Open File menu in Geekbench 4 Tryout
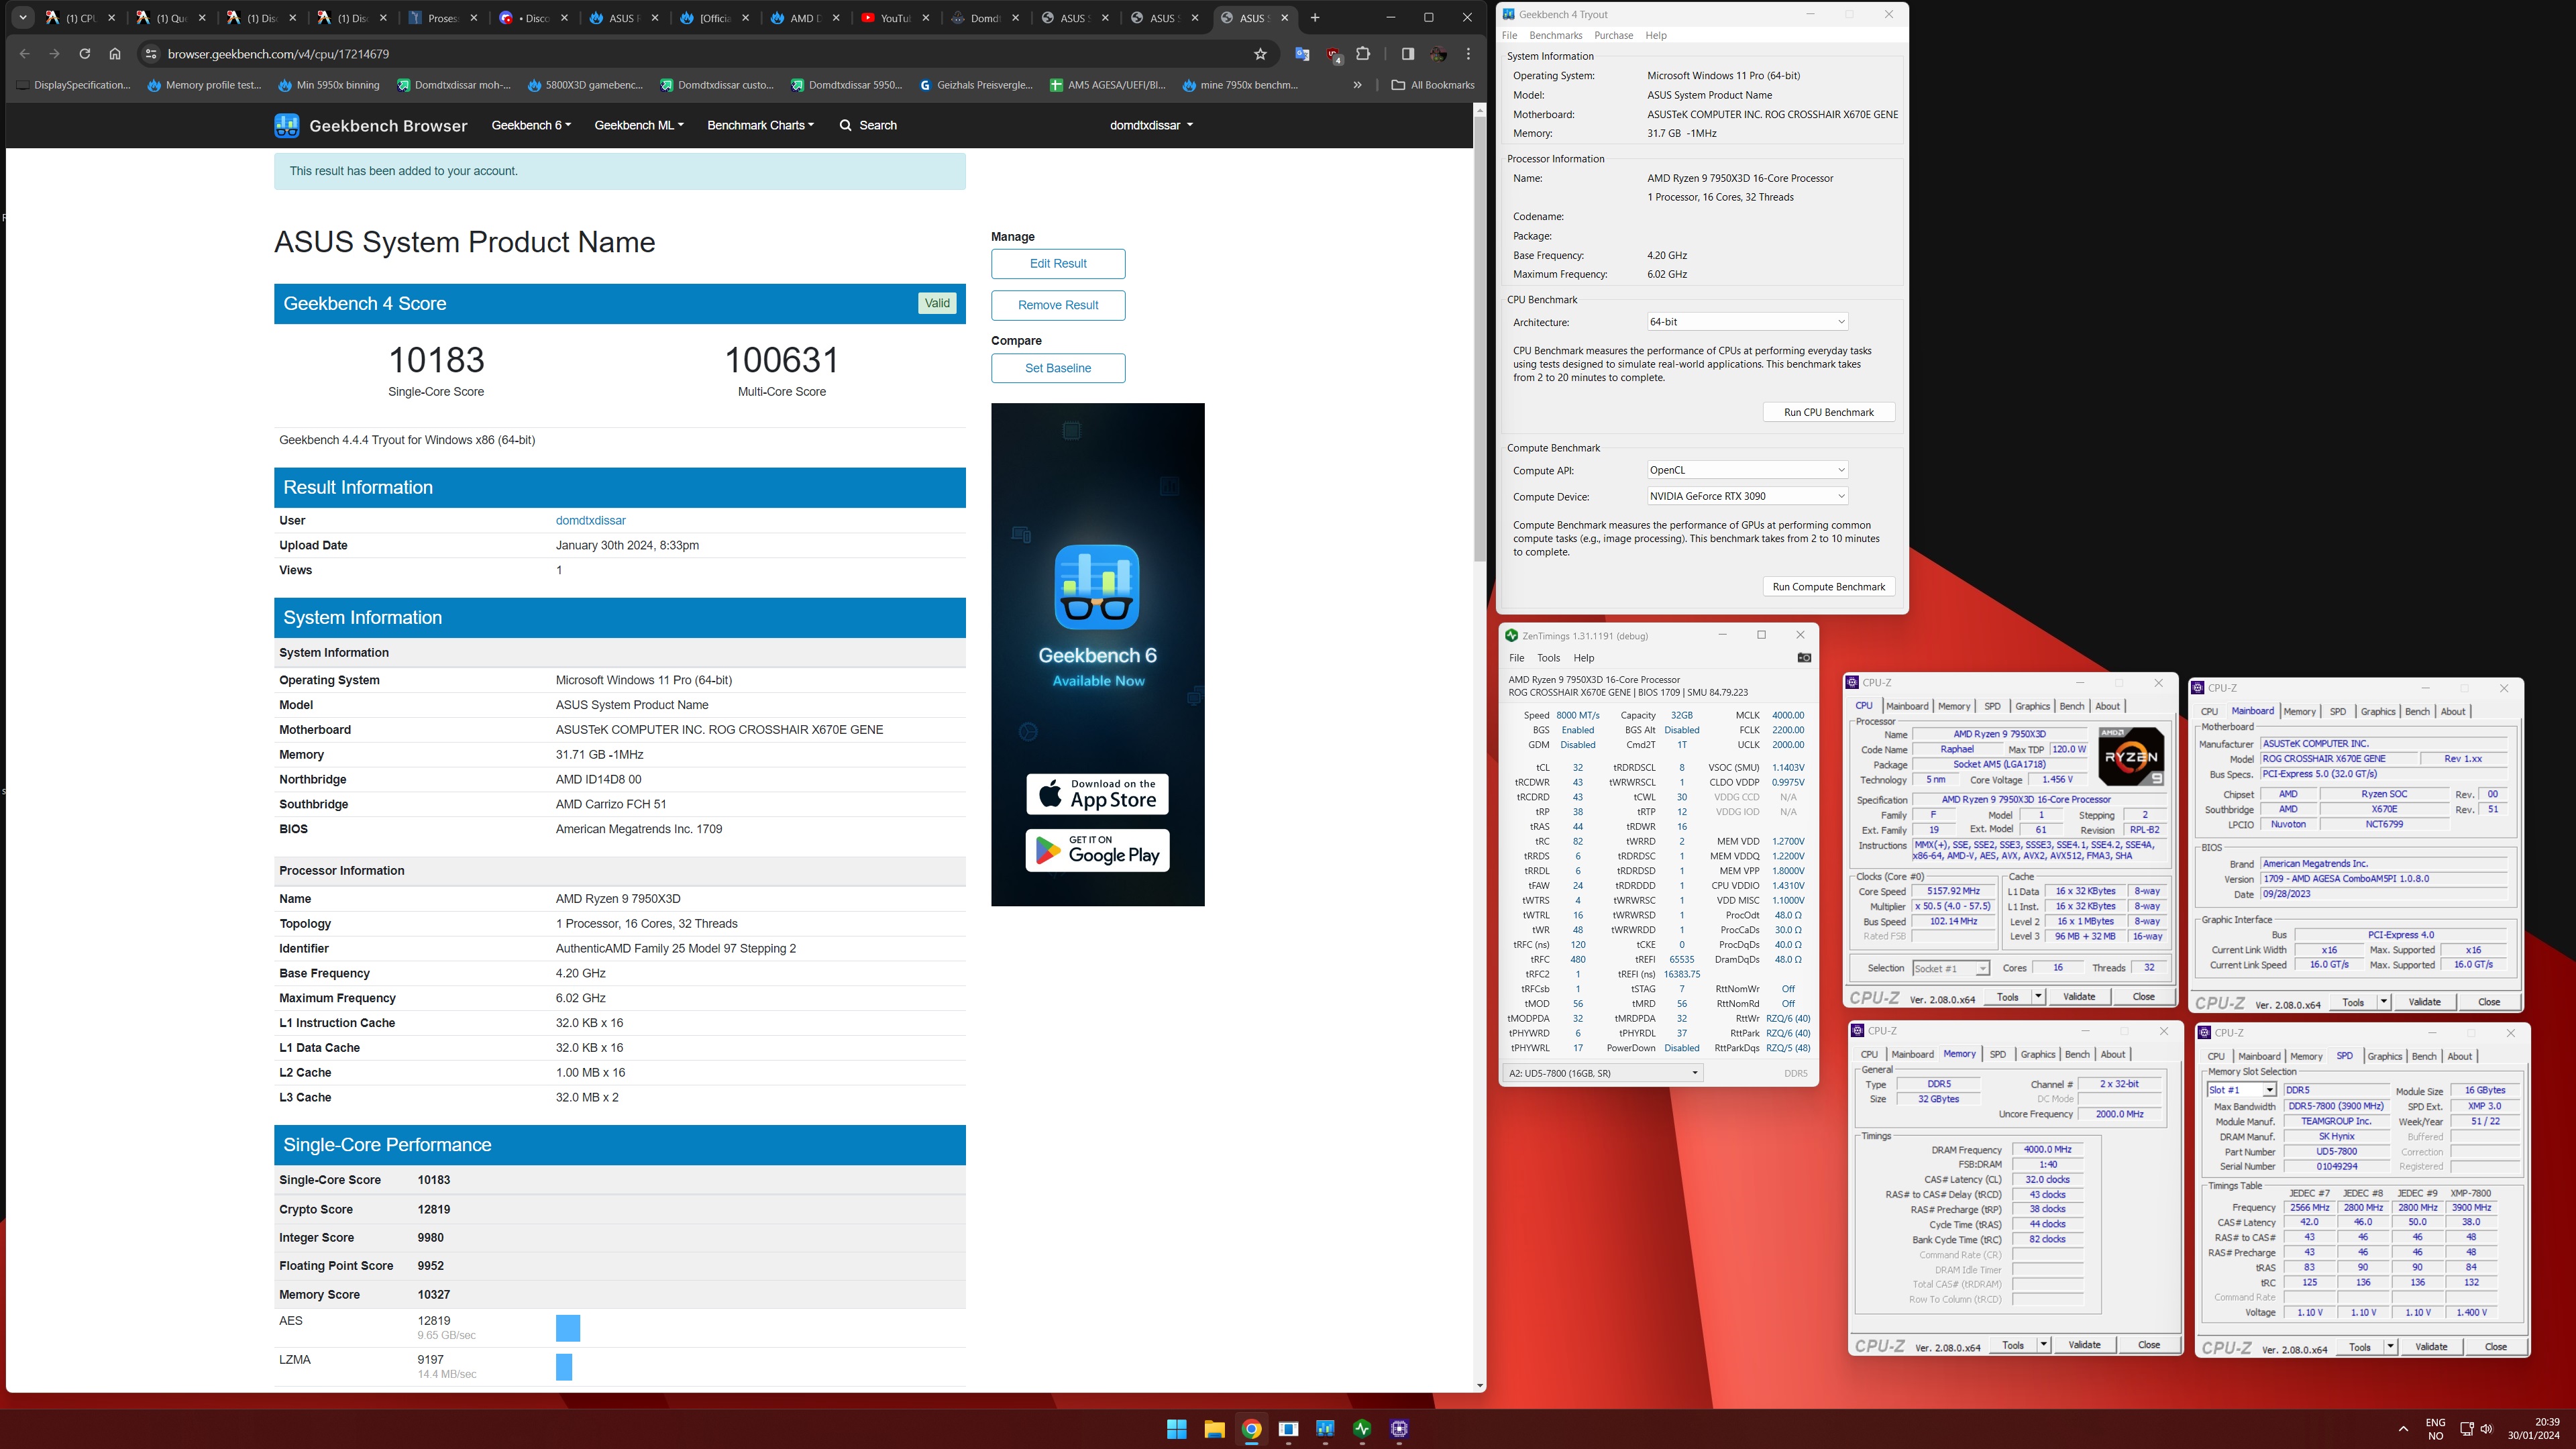This screenshot has width=2576, height=1449. click(1509, 35)
